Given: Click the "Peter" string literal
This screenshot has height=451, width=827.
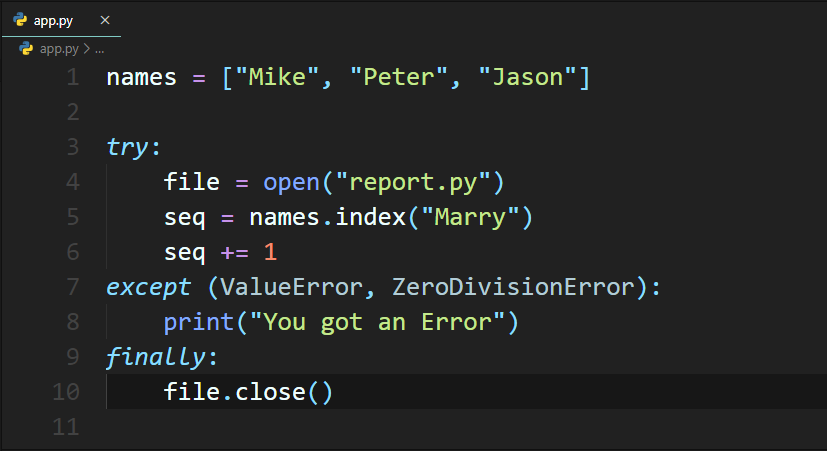Looking at the screenshot, I should 399,77.
